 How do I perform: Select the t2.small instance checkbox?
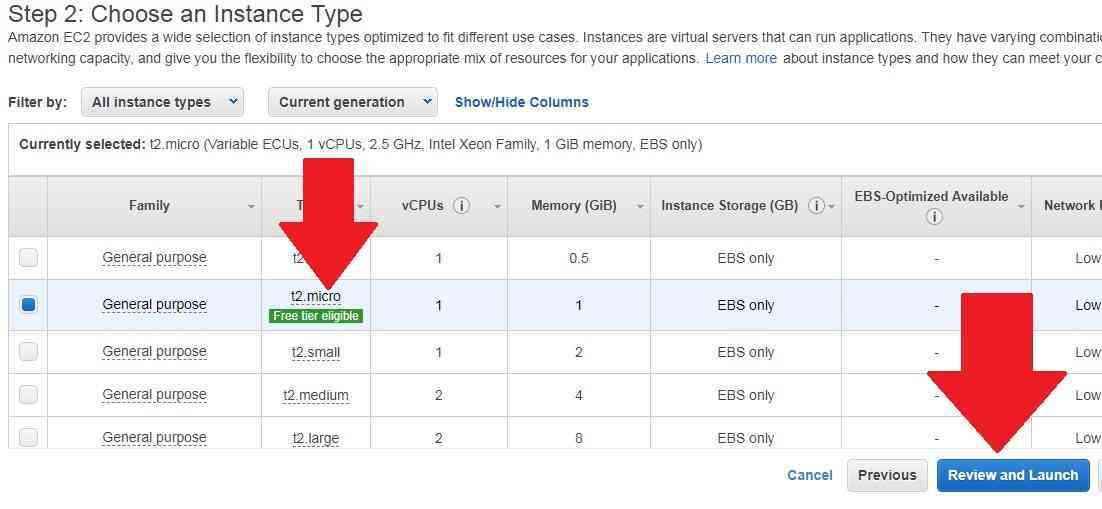pyautogui.click(x=28, y=351)
